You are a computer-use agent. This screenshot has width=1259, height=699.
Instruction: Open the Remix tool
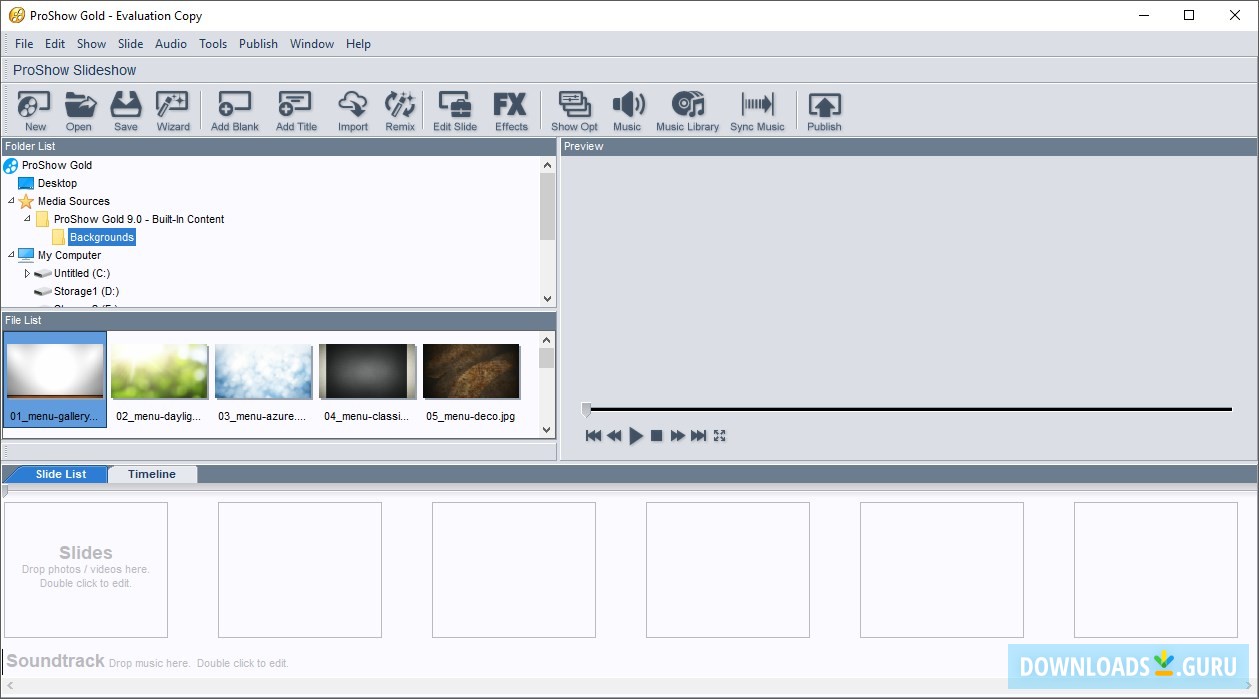400,110
